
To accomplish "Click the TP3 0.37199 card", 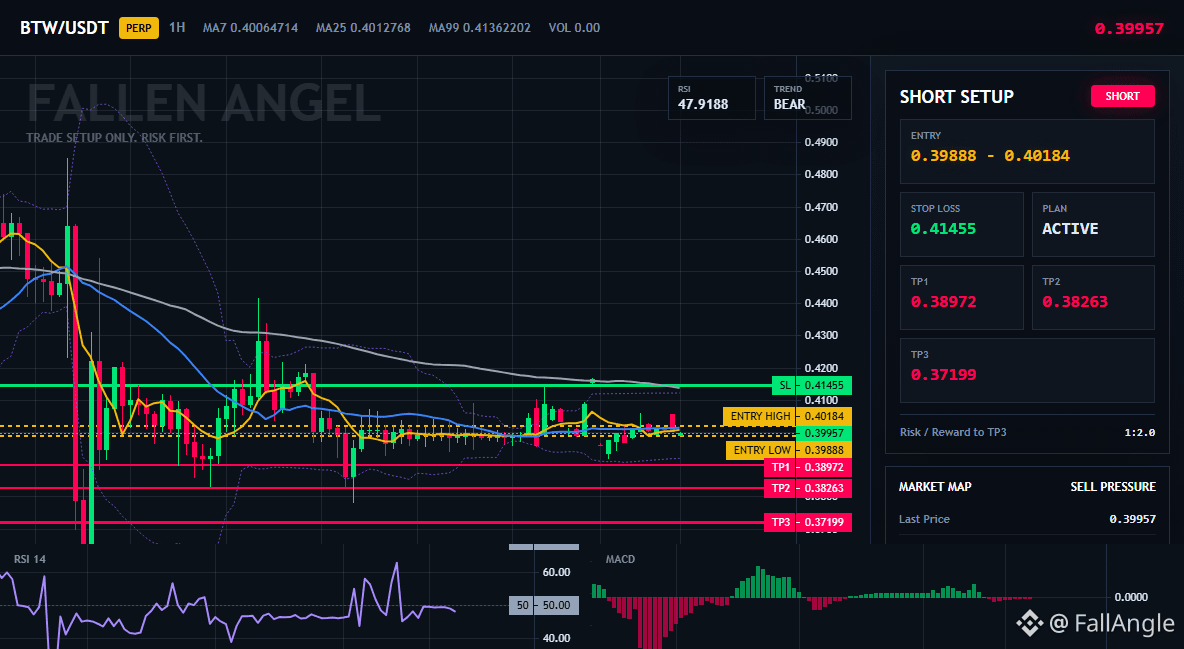I will click(x=1027, y=370).
